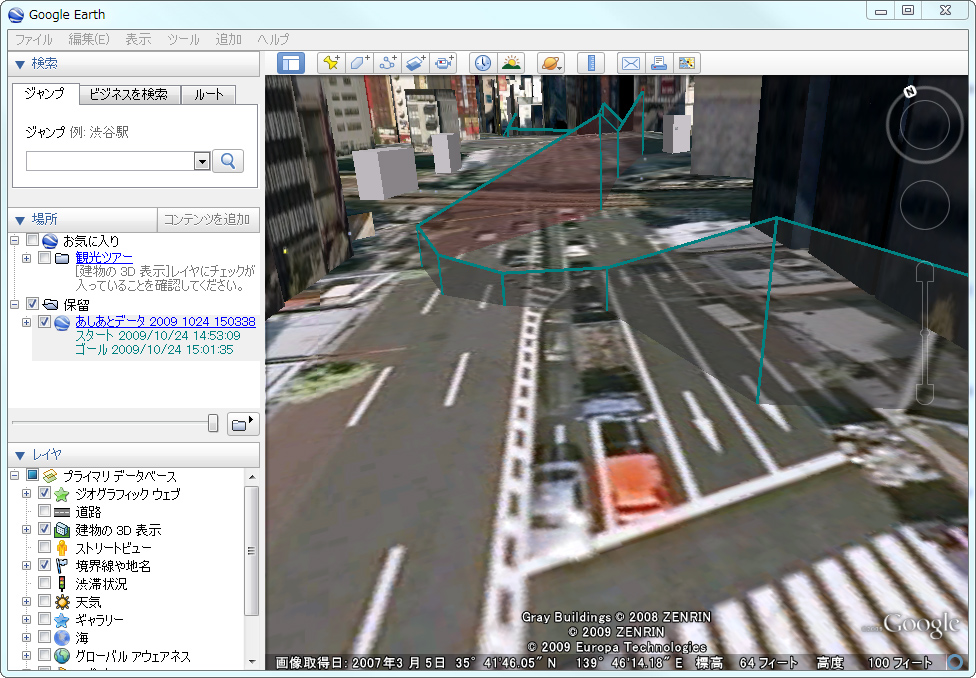Start recording a tour
The image size is (976, 678).
point(443,62)
